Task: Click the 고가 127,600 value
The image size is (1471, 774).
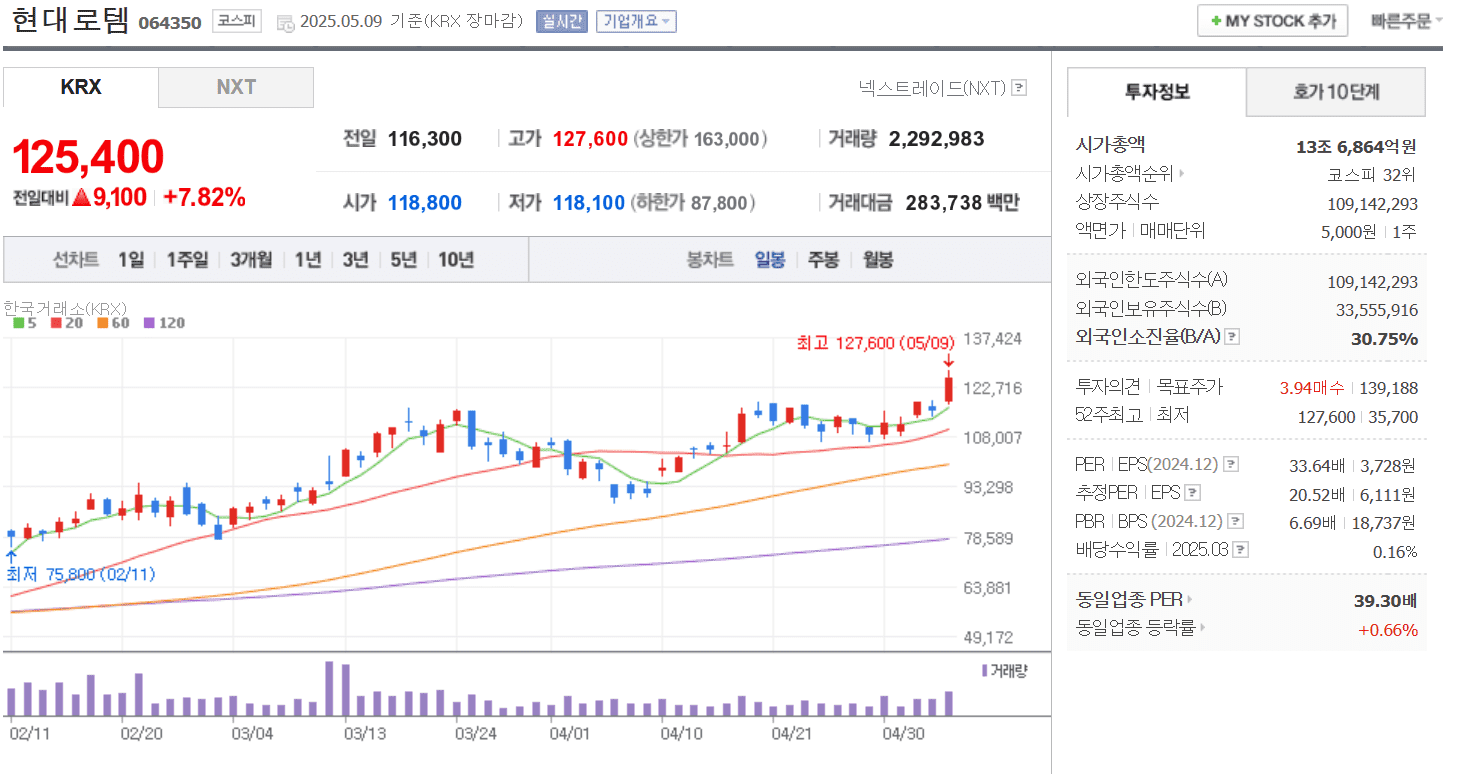Action: pyautogui.click(x=590, y=139)
